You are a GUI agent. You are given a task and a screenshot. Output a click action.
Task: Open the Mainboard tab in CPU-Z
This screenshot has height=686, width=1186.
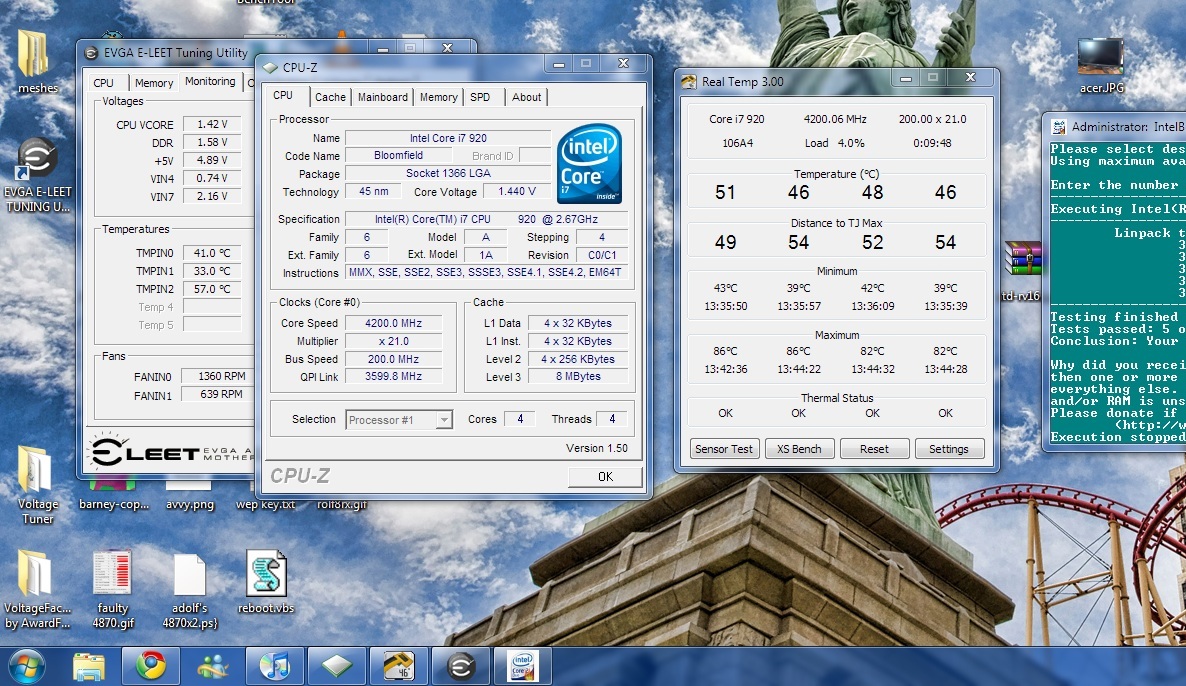click(x=383, y=97)
